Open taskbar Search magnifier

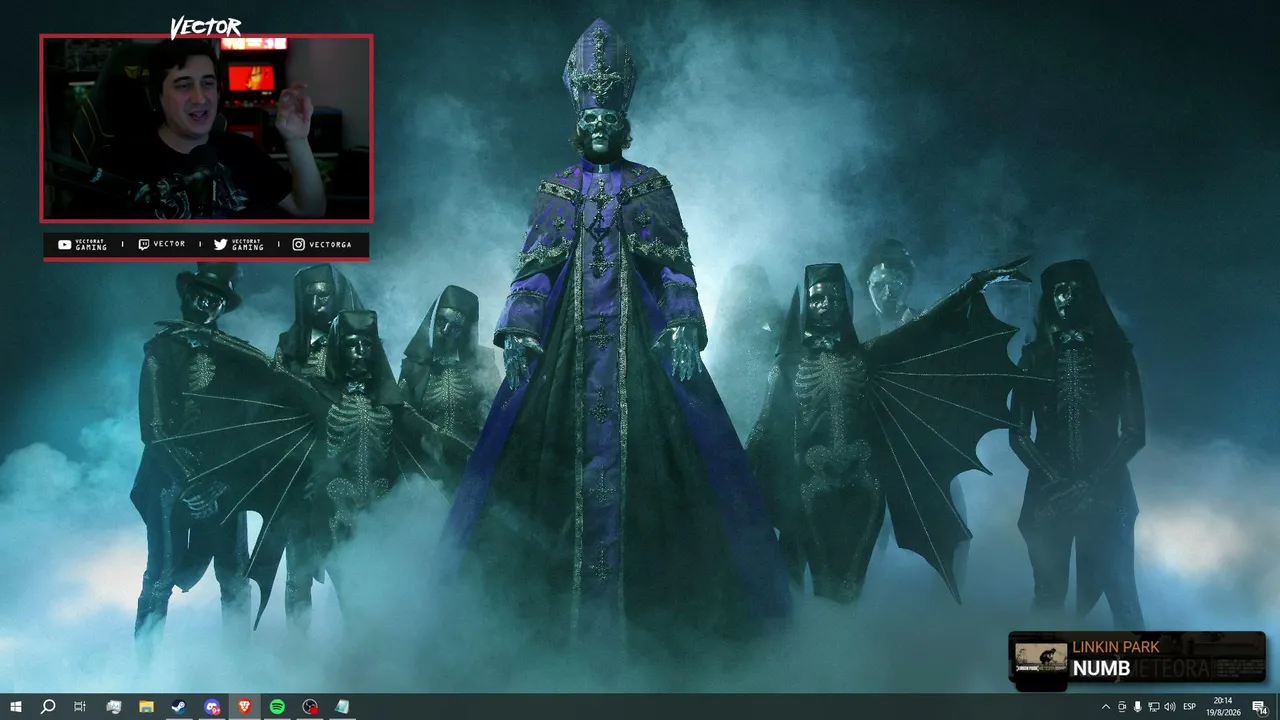pos(47,707)
